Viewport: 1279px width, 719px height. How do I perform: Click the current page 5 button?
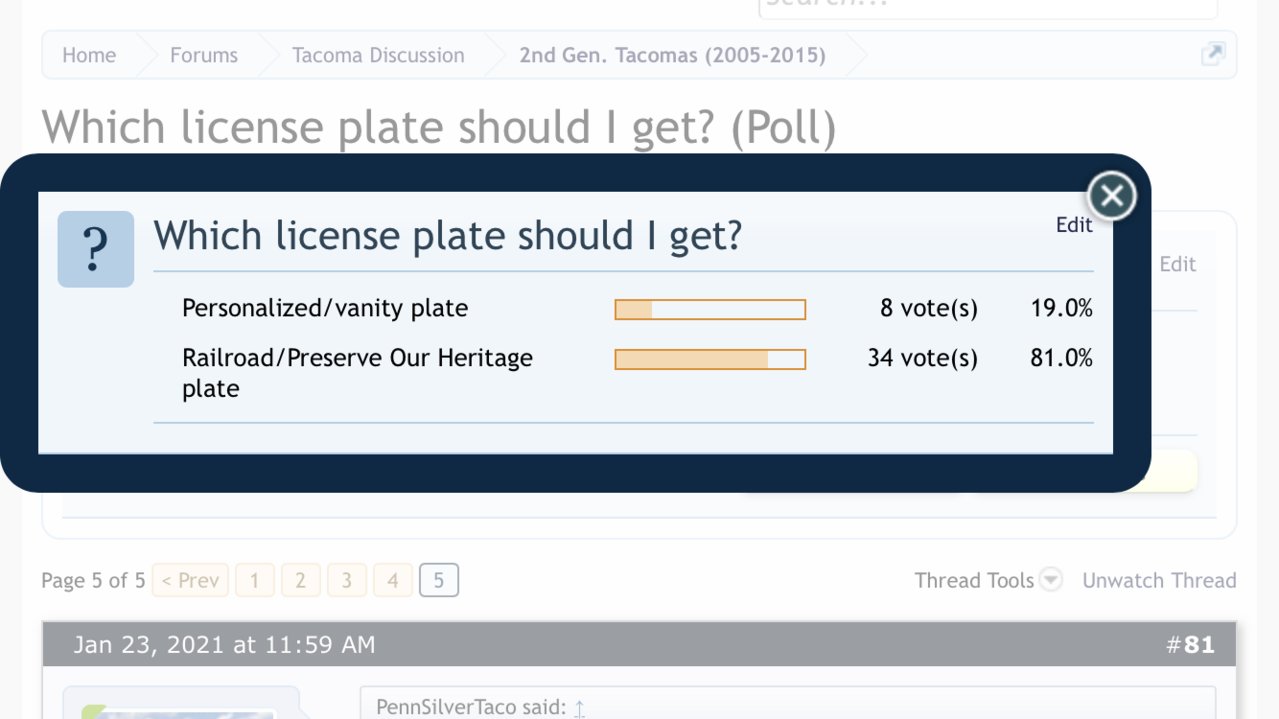[x=439, y=580]
